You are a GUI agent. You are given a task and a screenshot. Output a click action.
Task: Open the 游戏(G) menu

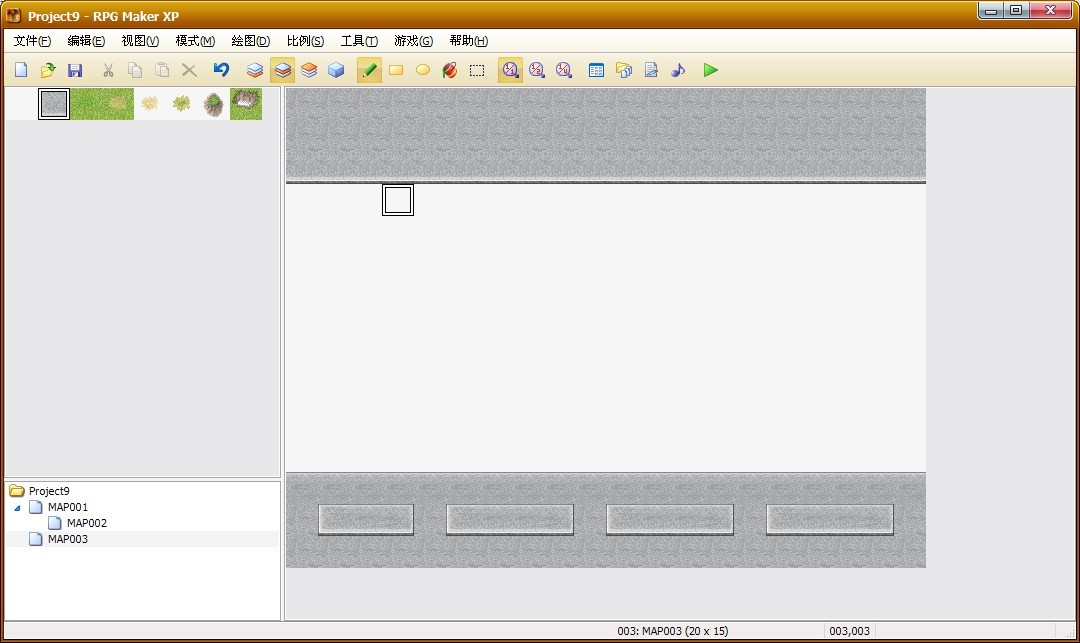point(413,41)
